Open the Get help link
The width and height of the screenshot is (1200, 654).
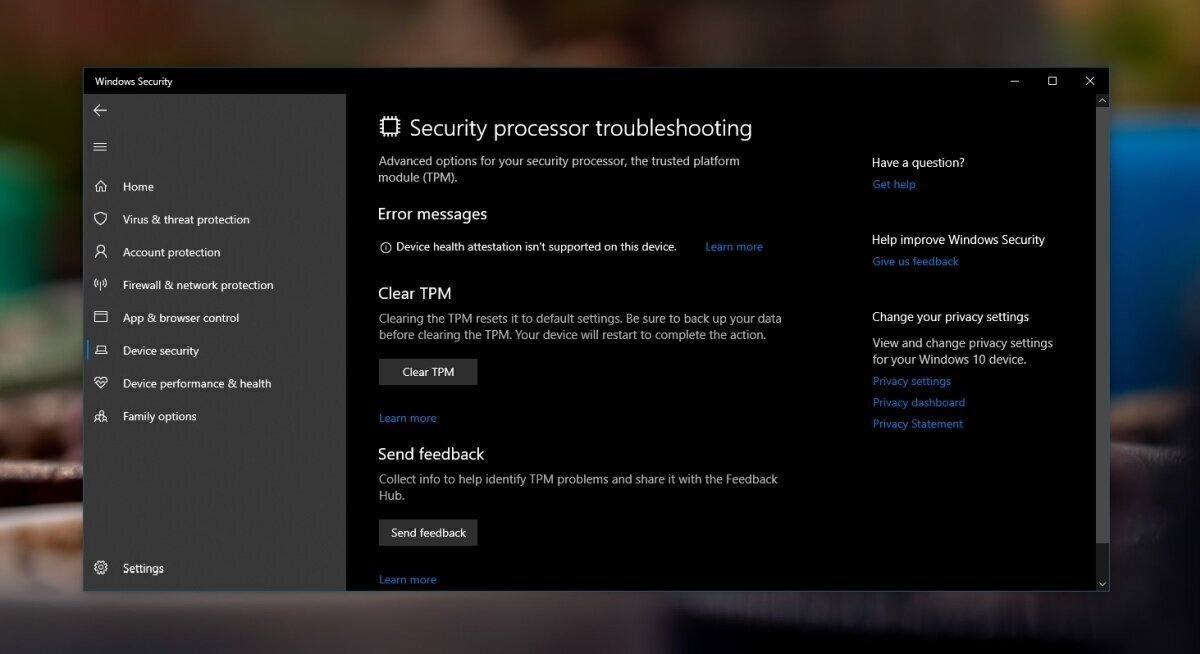(893, 184)
